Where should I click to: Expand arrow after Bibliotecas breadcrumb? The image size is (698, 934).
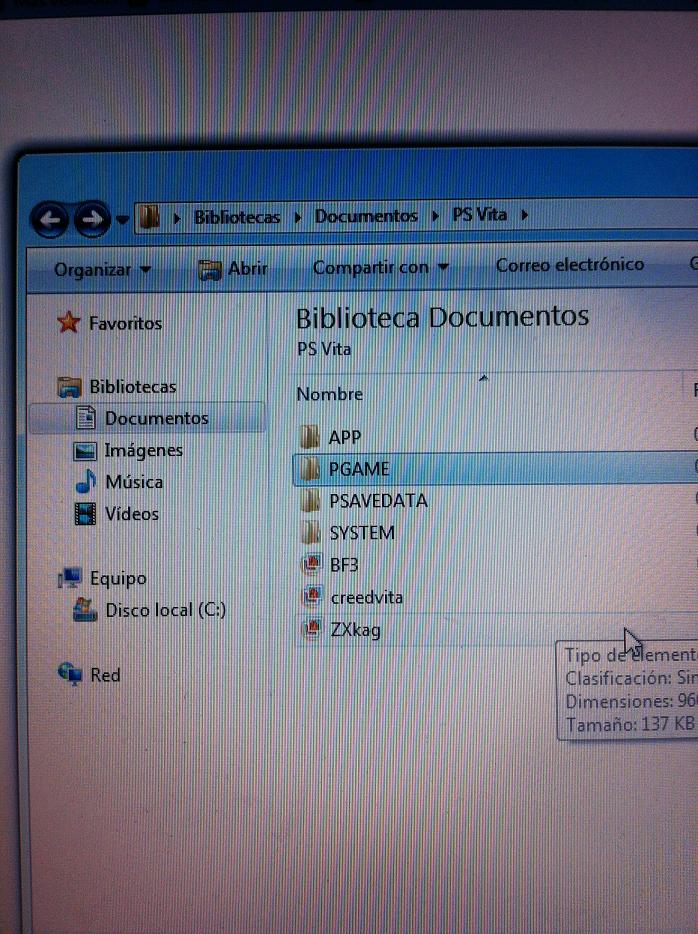click(x=298, y=217)
